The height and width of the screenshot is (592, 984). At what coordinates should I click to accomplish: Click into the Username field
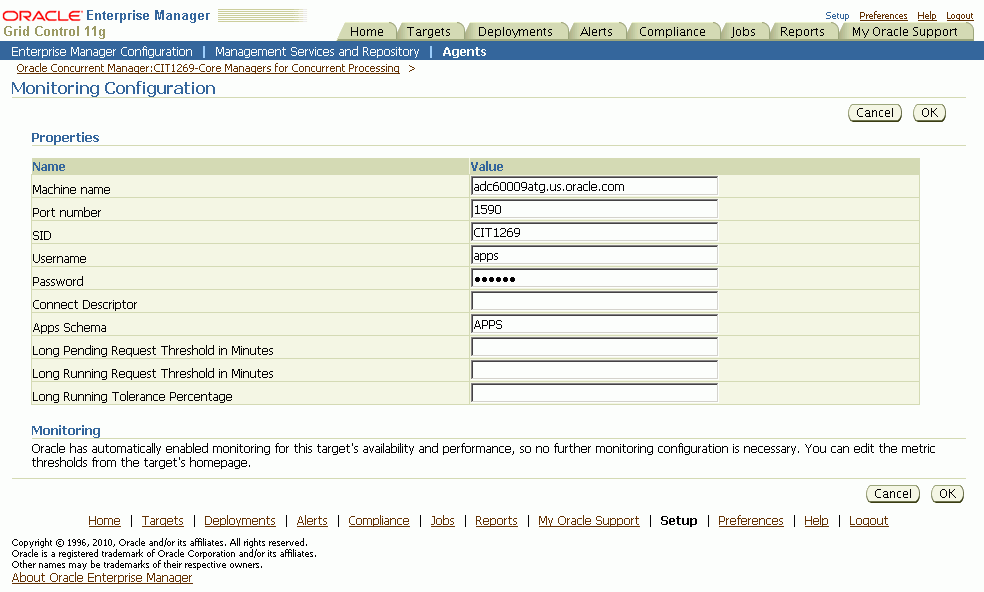coord(594,256)
